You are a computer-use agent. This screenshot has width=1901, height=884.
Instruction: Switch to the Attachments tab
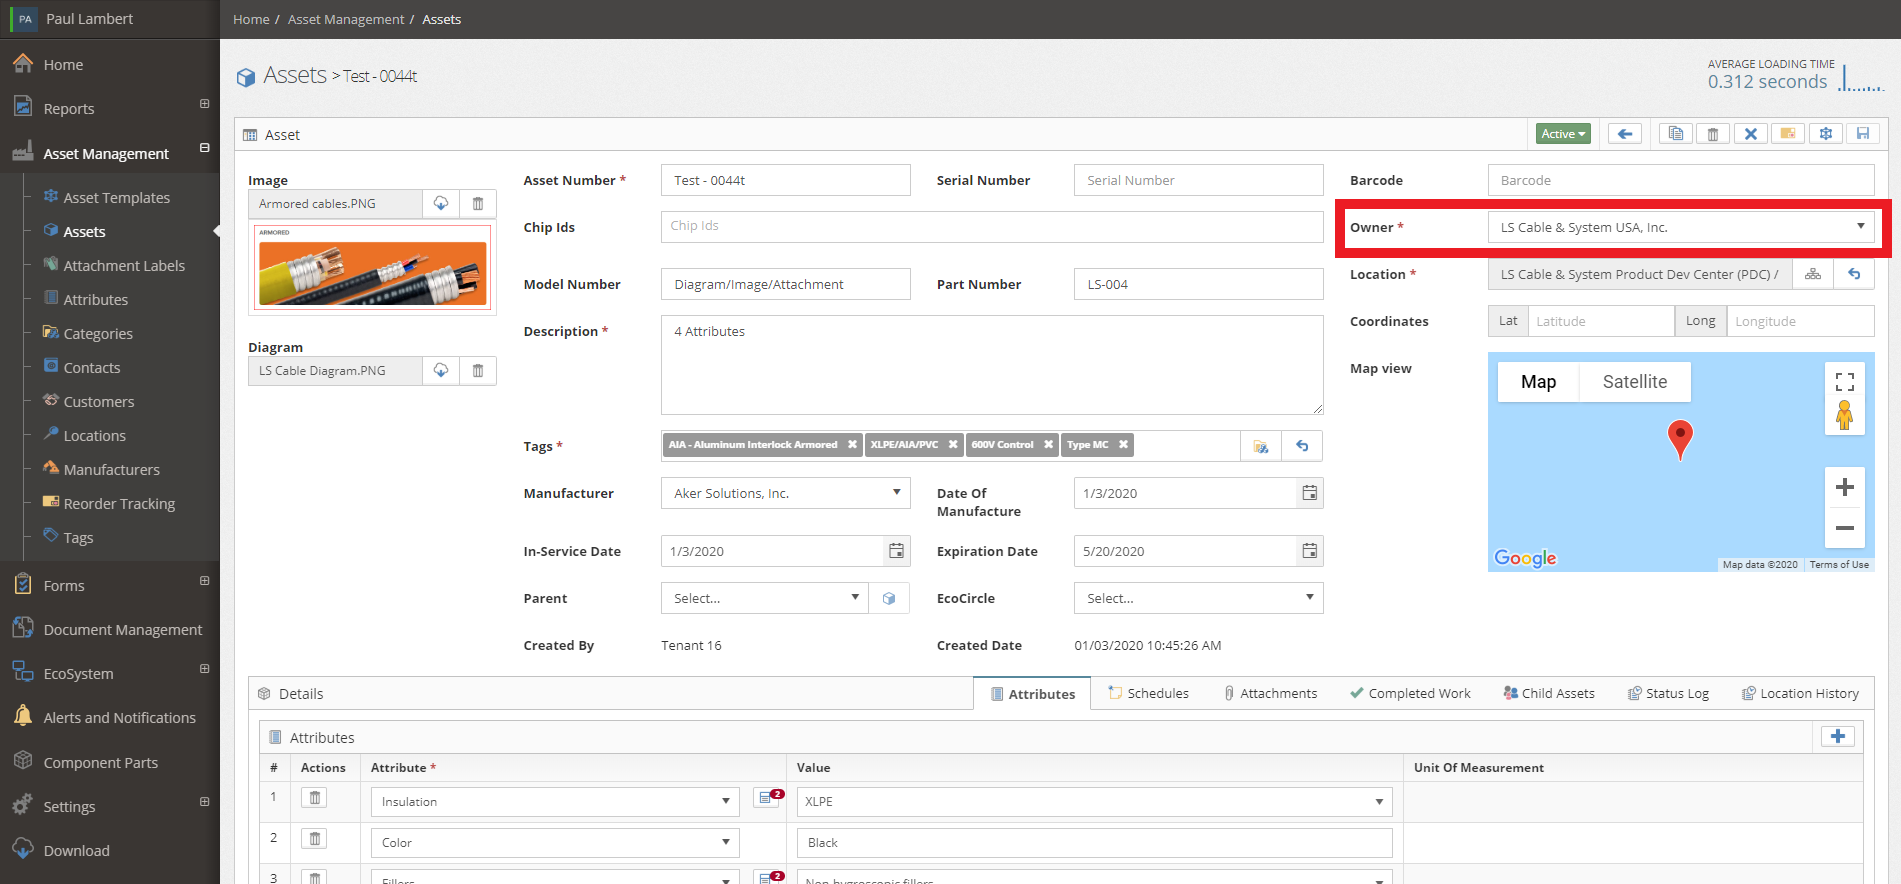(1271, 693)
